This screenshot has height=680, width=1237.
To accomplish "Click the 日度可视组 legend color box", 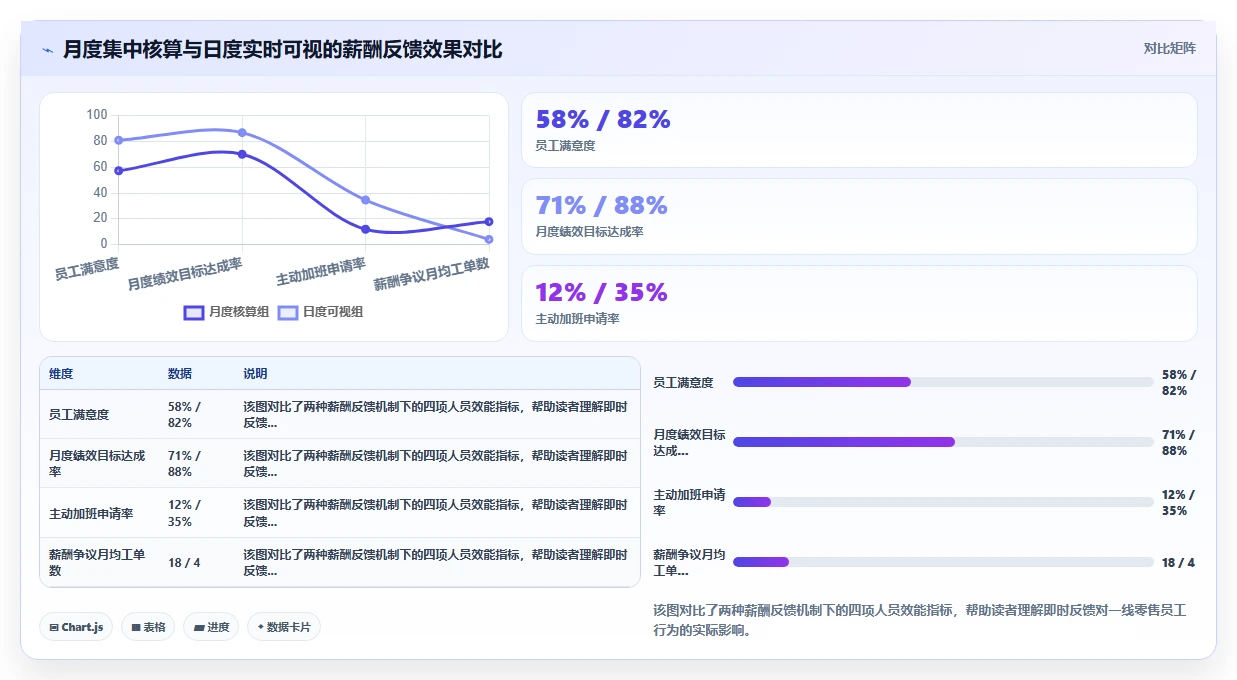I will (x=288, y=312).
